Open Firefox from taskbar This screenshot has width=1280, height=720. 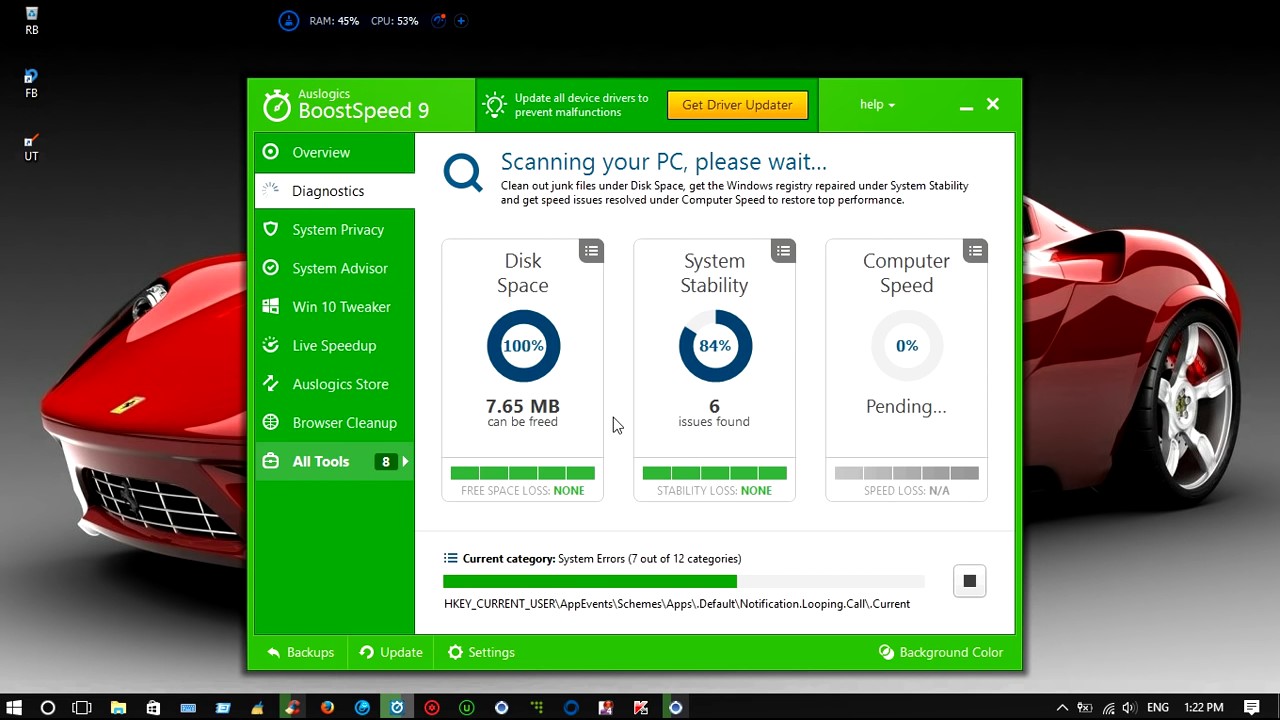327,707
